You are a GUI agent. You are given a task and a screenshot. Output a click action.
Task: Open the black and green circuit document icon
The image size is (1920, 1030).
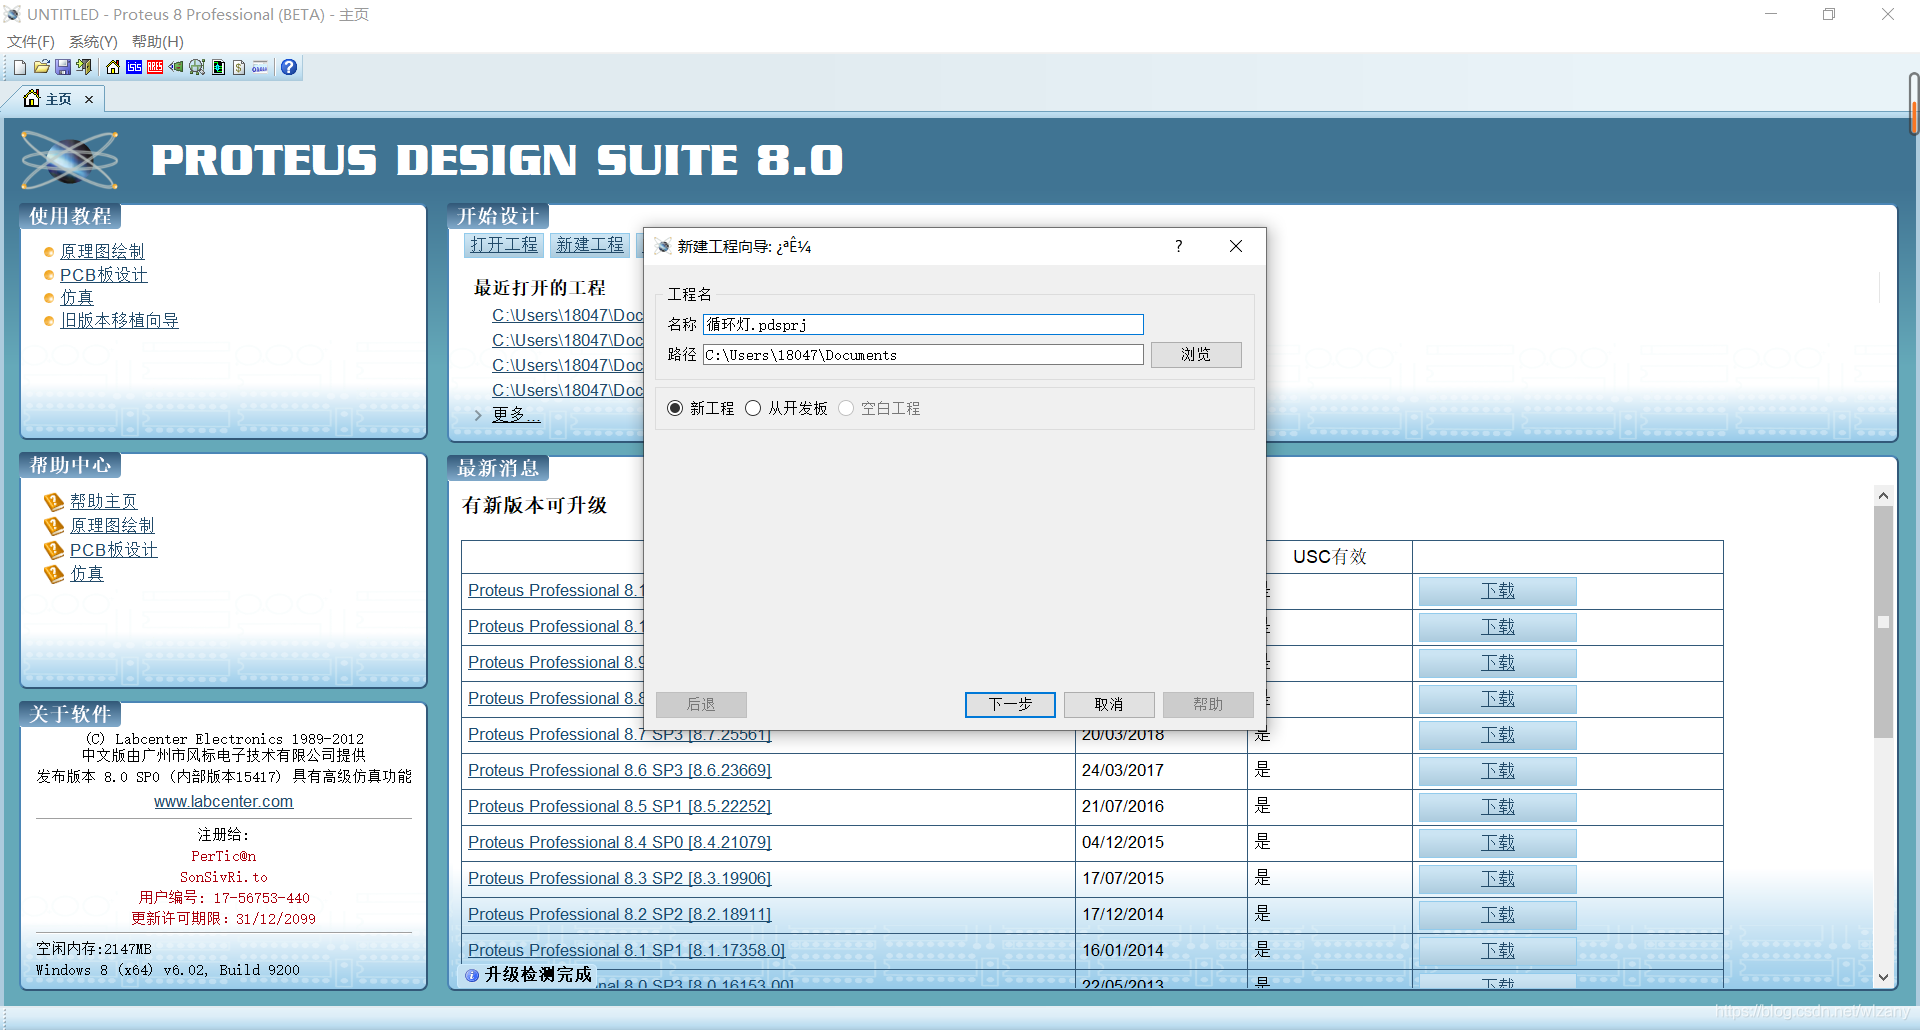tap(218, 67)
